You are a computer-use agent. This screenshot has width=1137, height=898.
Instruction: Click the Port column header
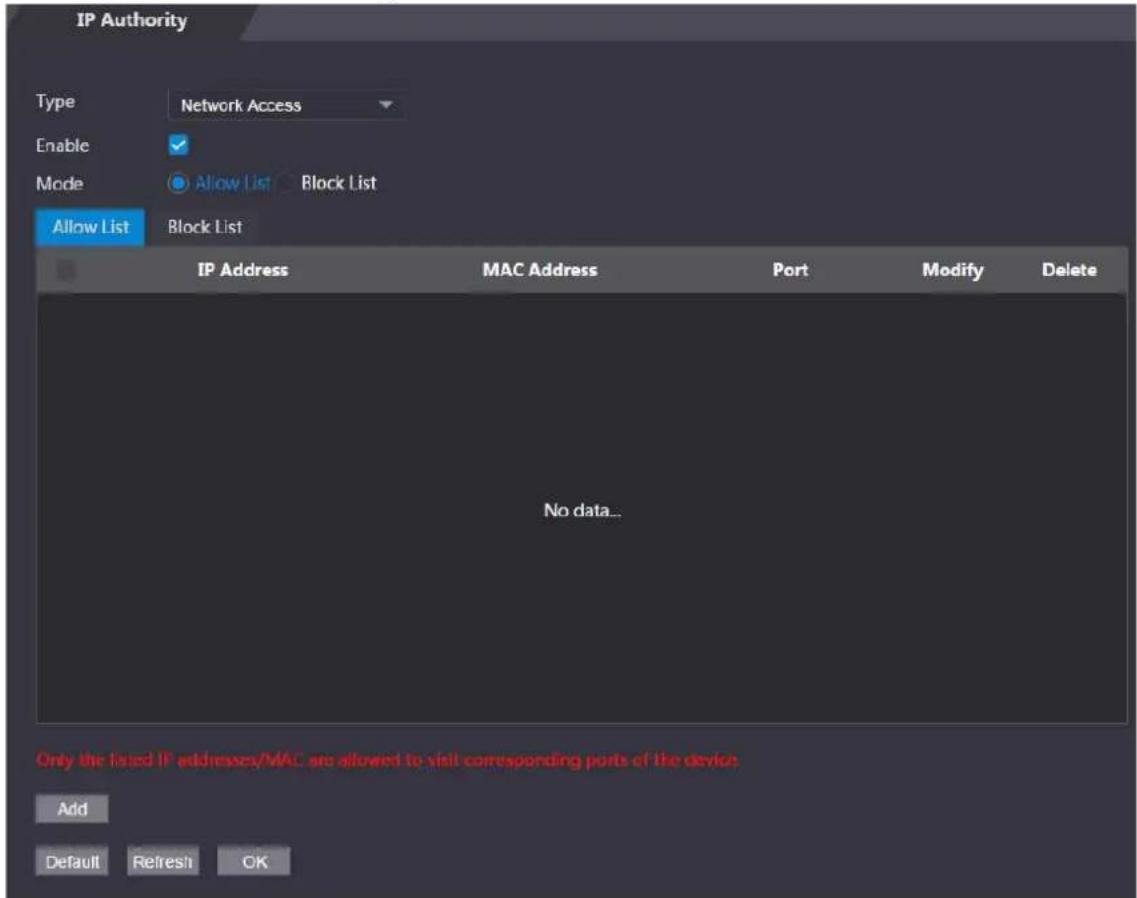790,270
